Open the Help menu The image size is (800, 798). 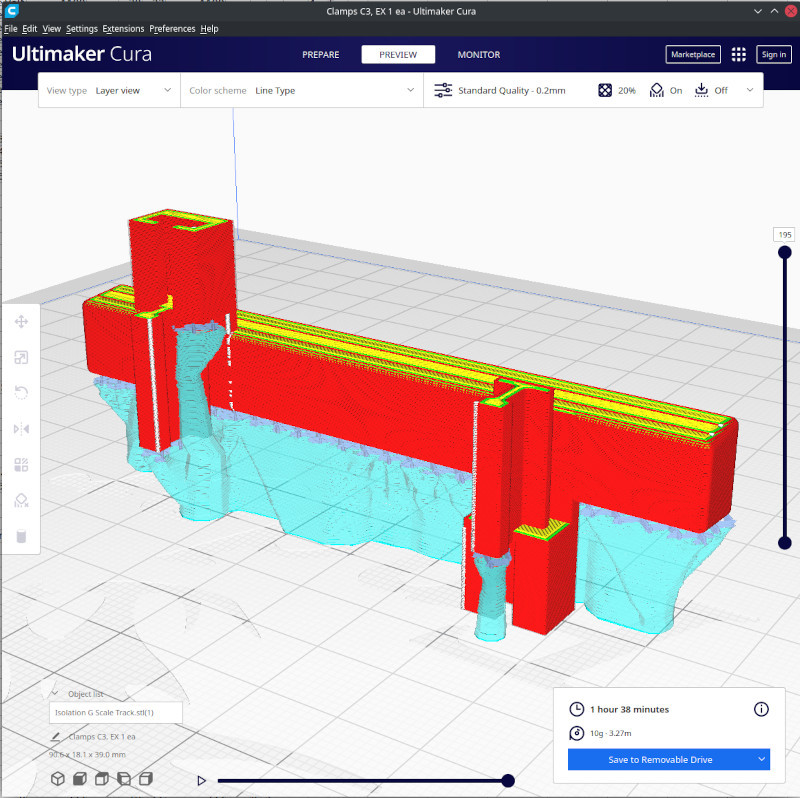point(209,29)
